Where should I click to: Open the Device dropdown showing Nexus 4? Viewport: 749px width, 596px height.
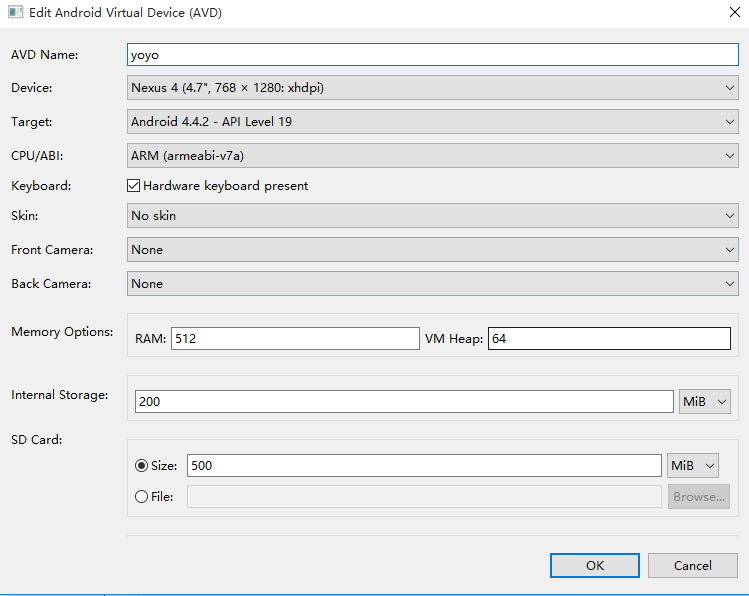(x=433, y=88)
